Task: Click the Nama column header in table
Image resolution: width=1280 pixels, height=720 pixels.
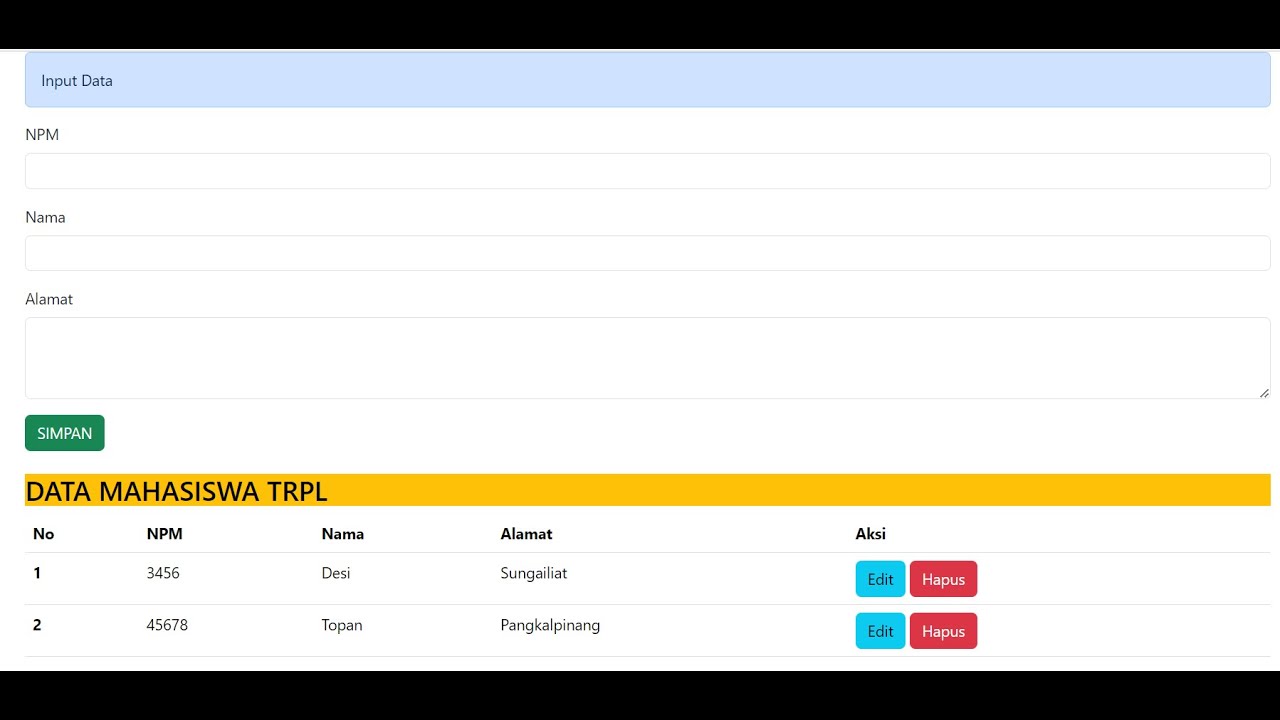Action: (343, 534)
